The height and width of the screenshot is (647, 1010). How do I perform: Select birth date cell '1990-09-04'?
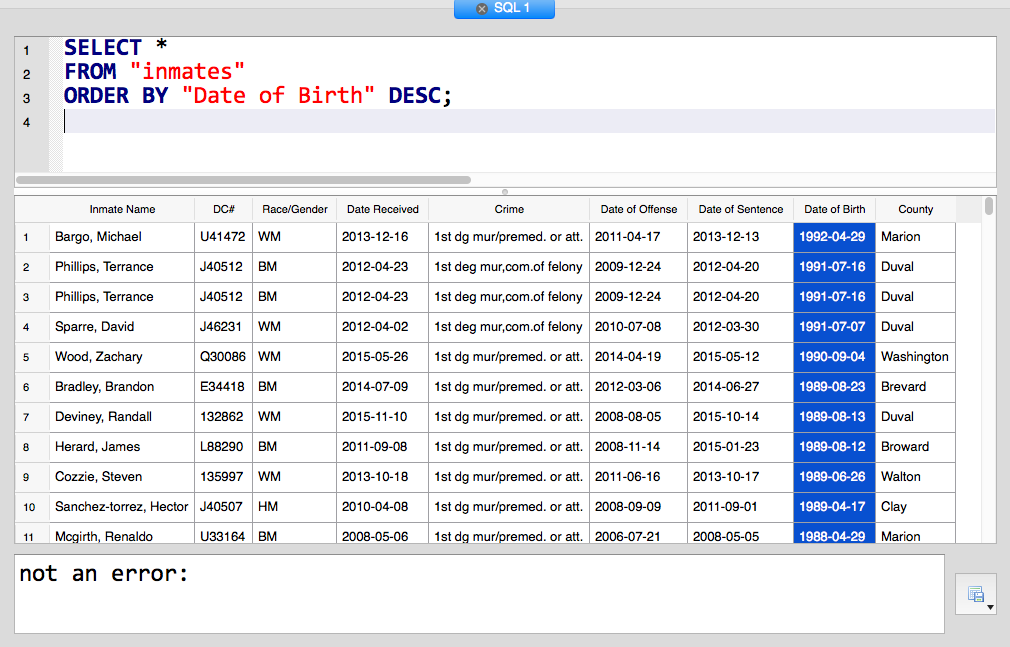tap(835, 357)
